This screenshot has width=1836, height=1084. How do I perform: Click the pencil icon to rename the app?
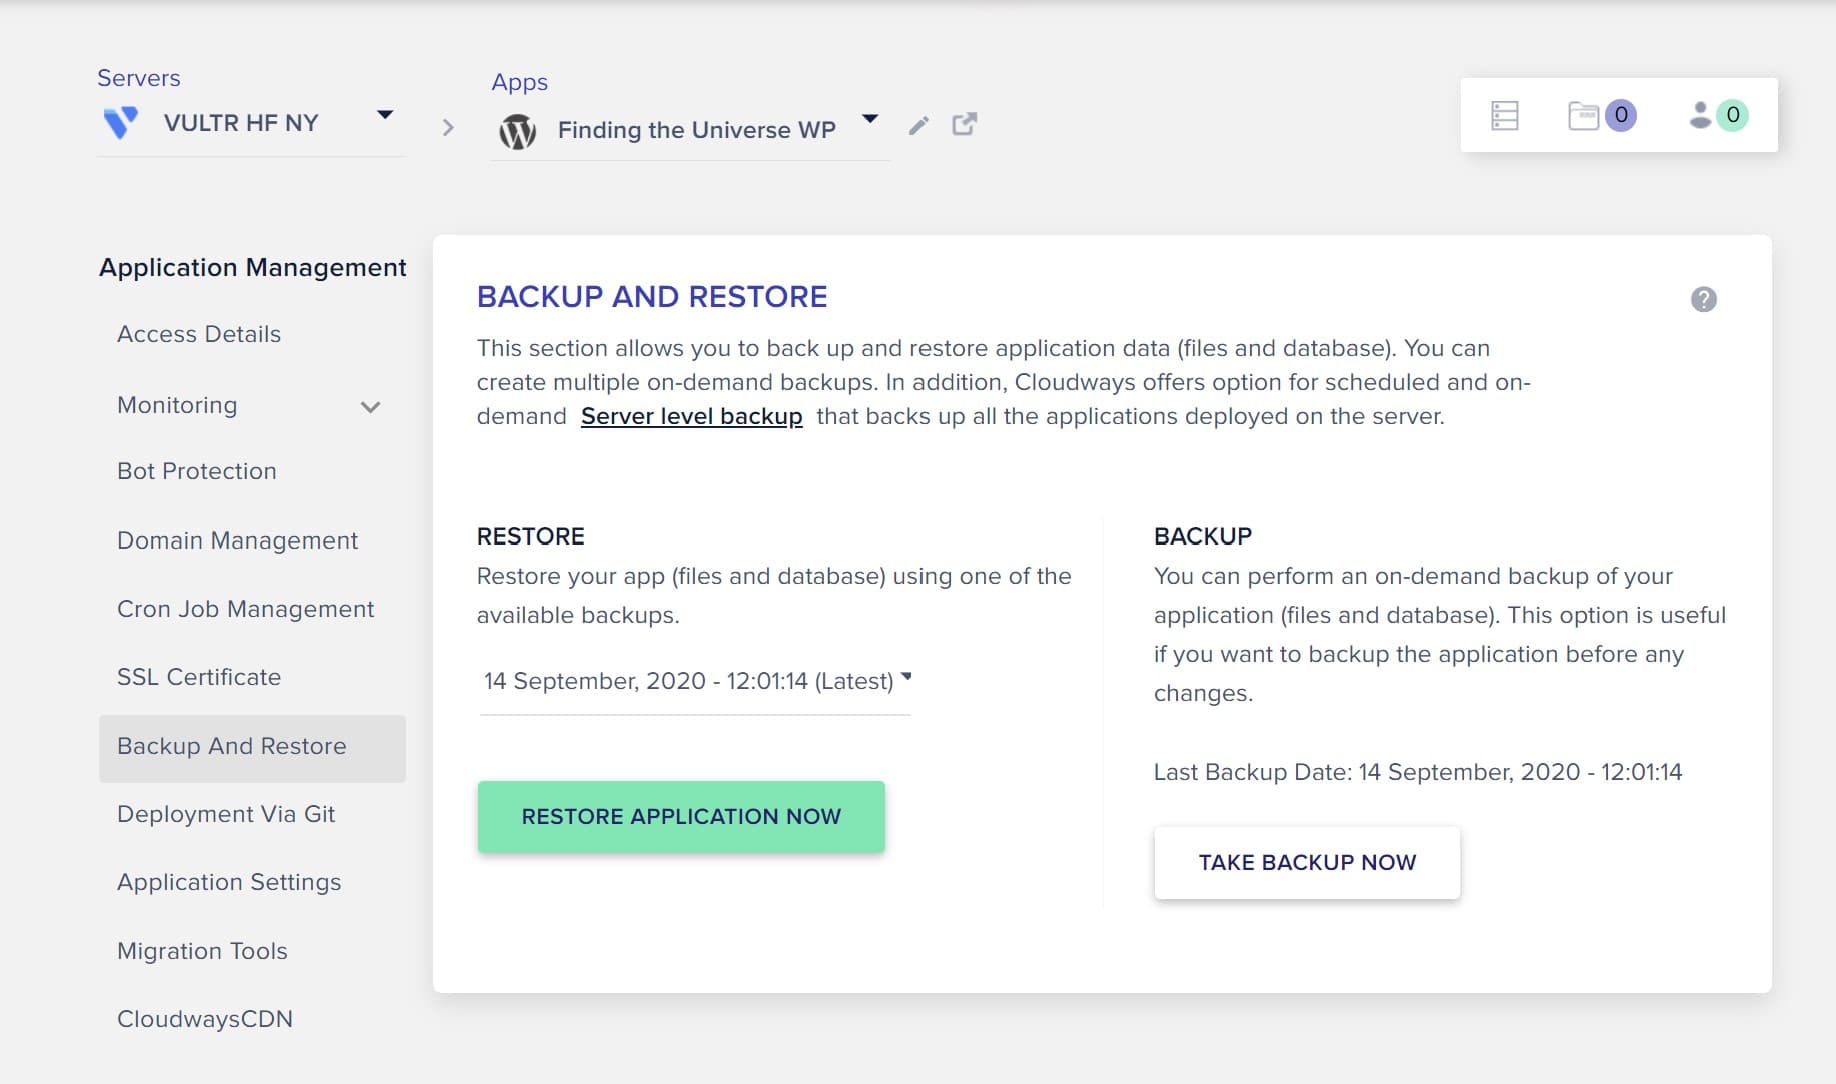coord(918,126)
